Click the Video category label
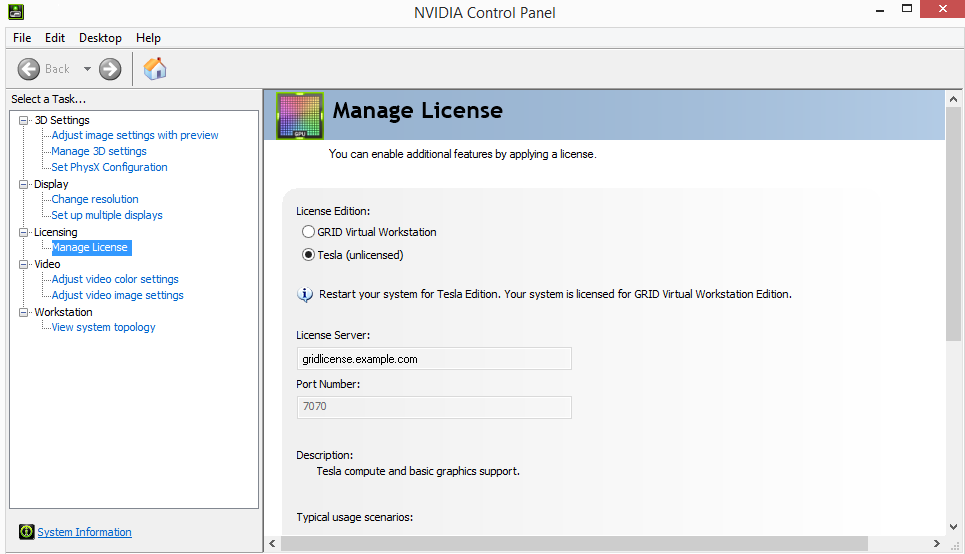This screenshot has height=554, width=965. pyautogui.click(x=47, y=264)
